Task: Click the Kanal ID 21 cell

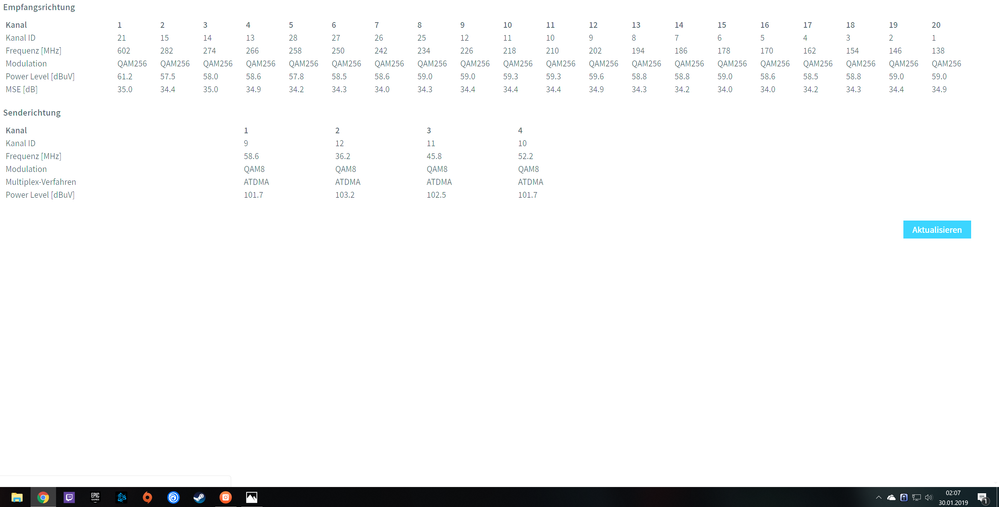Action: [x=122, y=38]
